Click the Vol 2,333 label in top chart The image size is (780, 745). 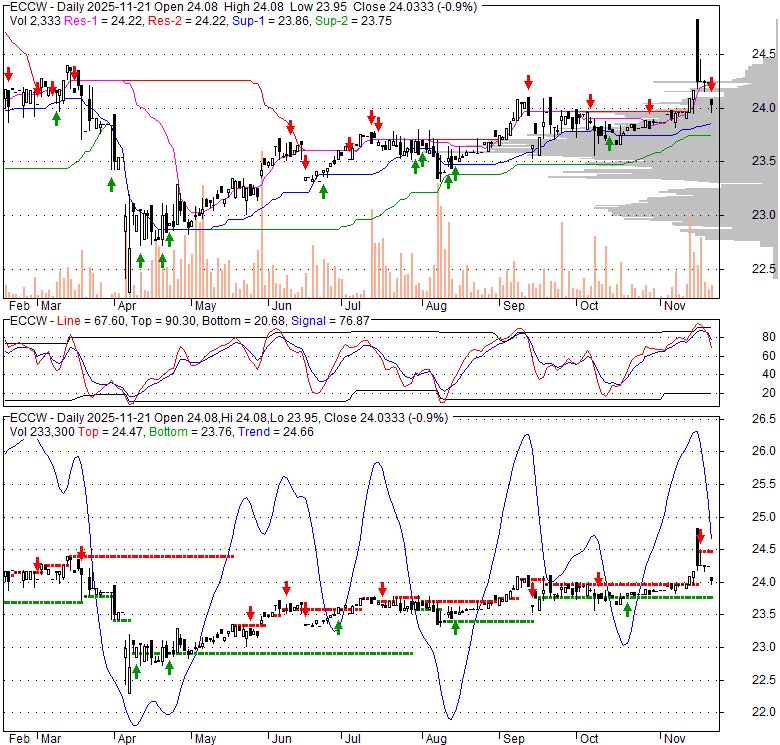(35, 21)
